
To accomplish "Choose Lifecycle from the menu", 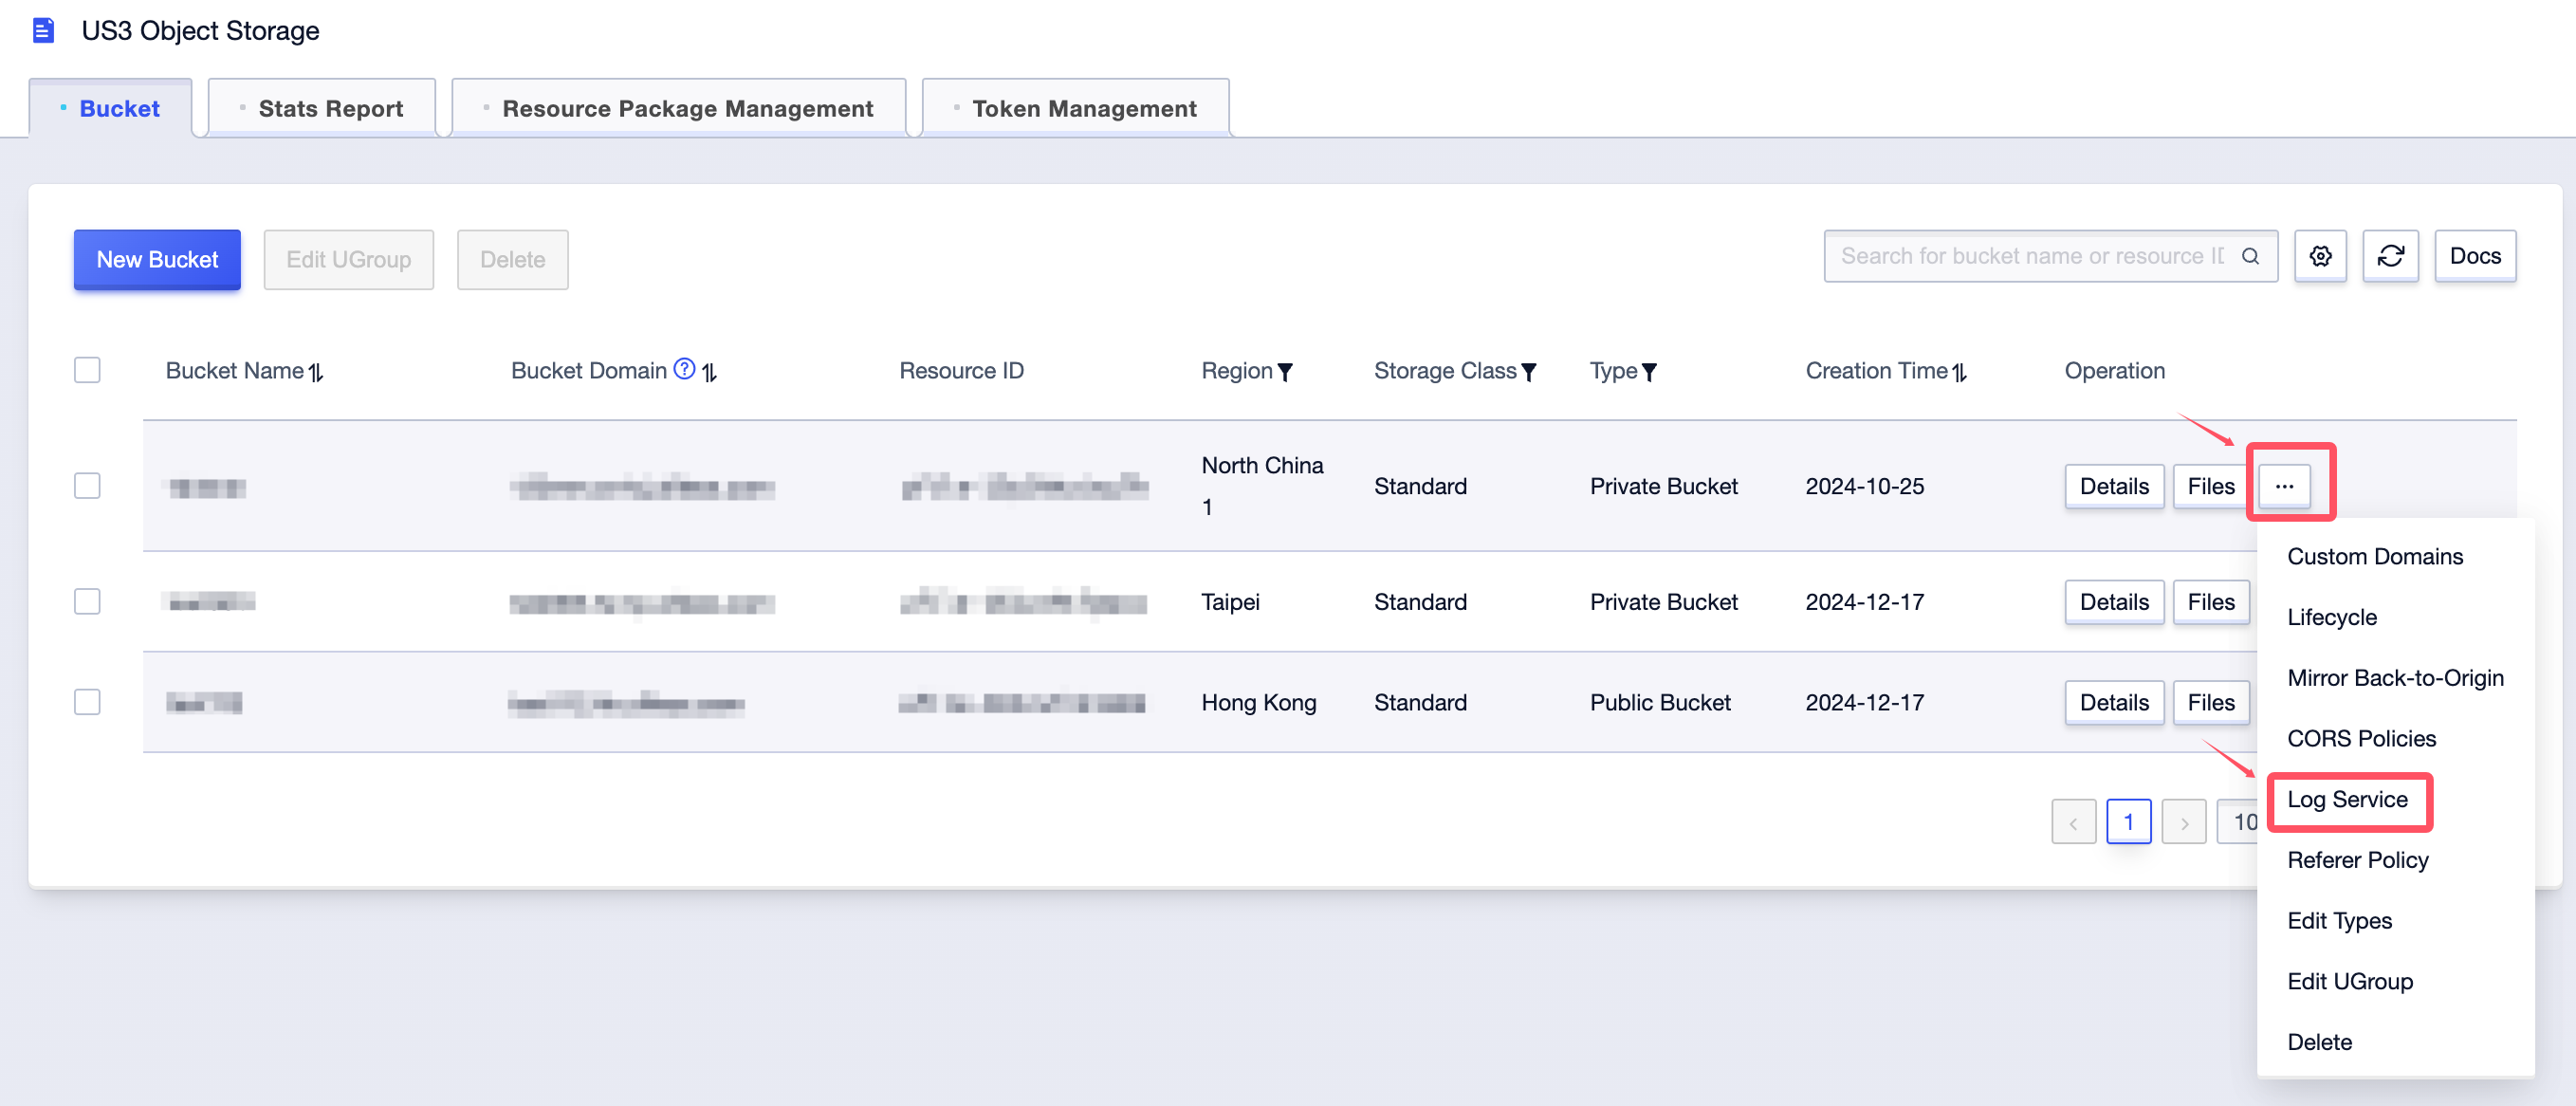I will click(2332, 617).
